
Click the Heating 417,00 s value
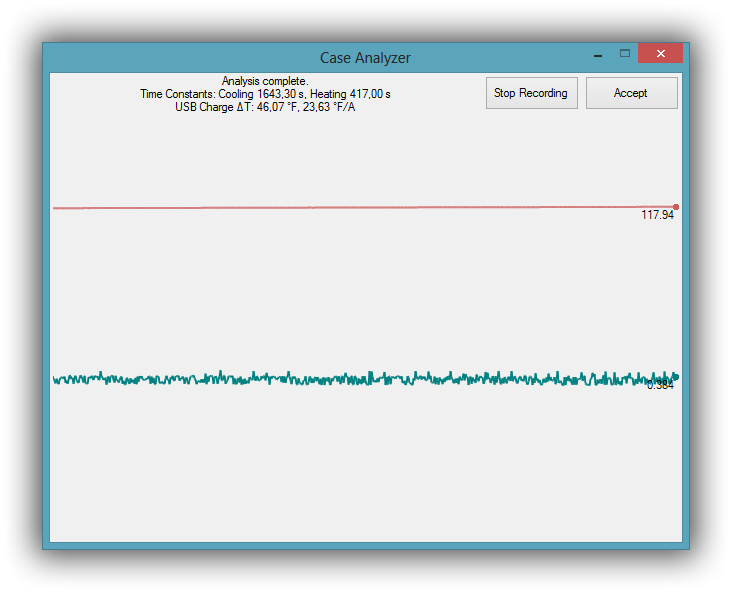point(351,94)
